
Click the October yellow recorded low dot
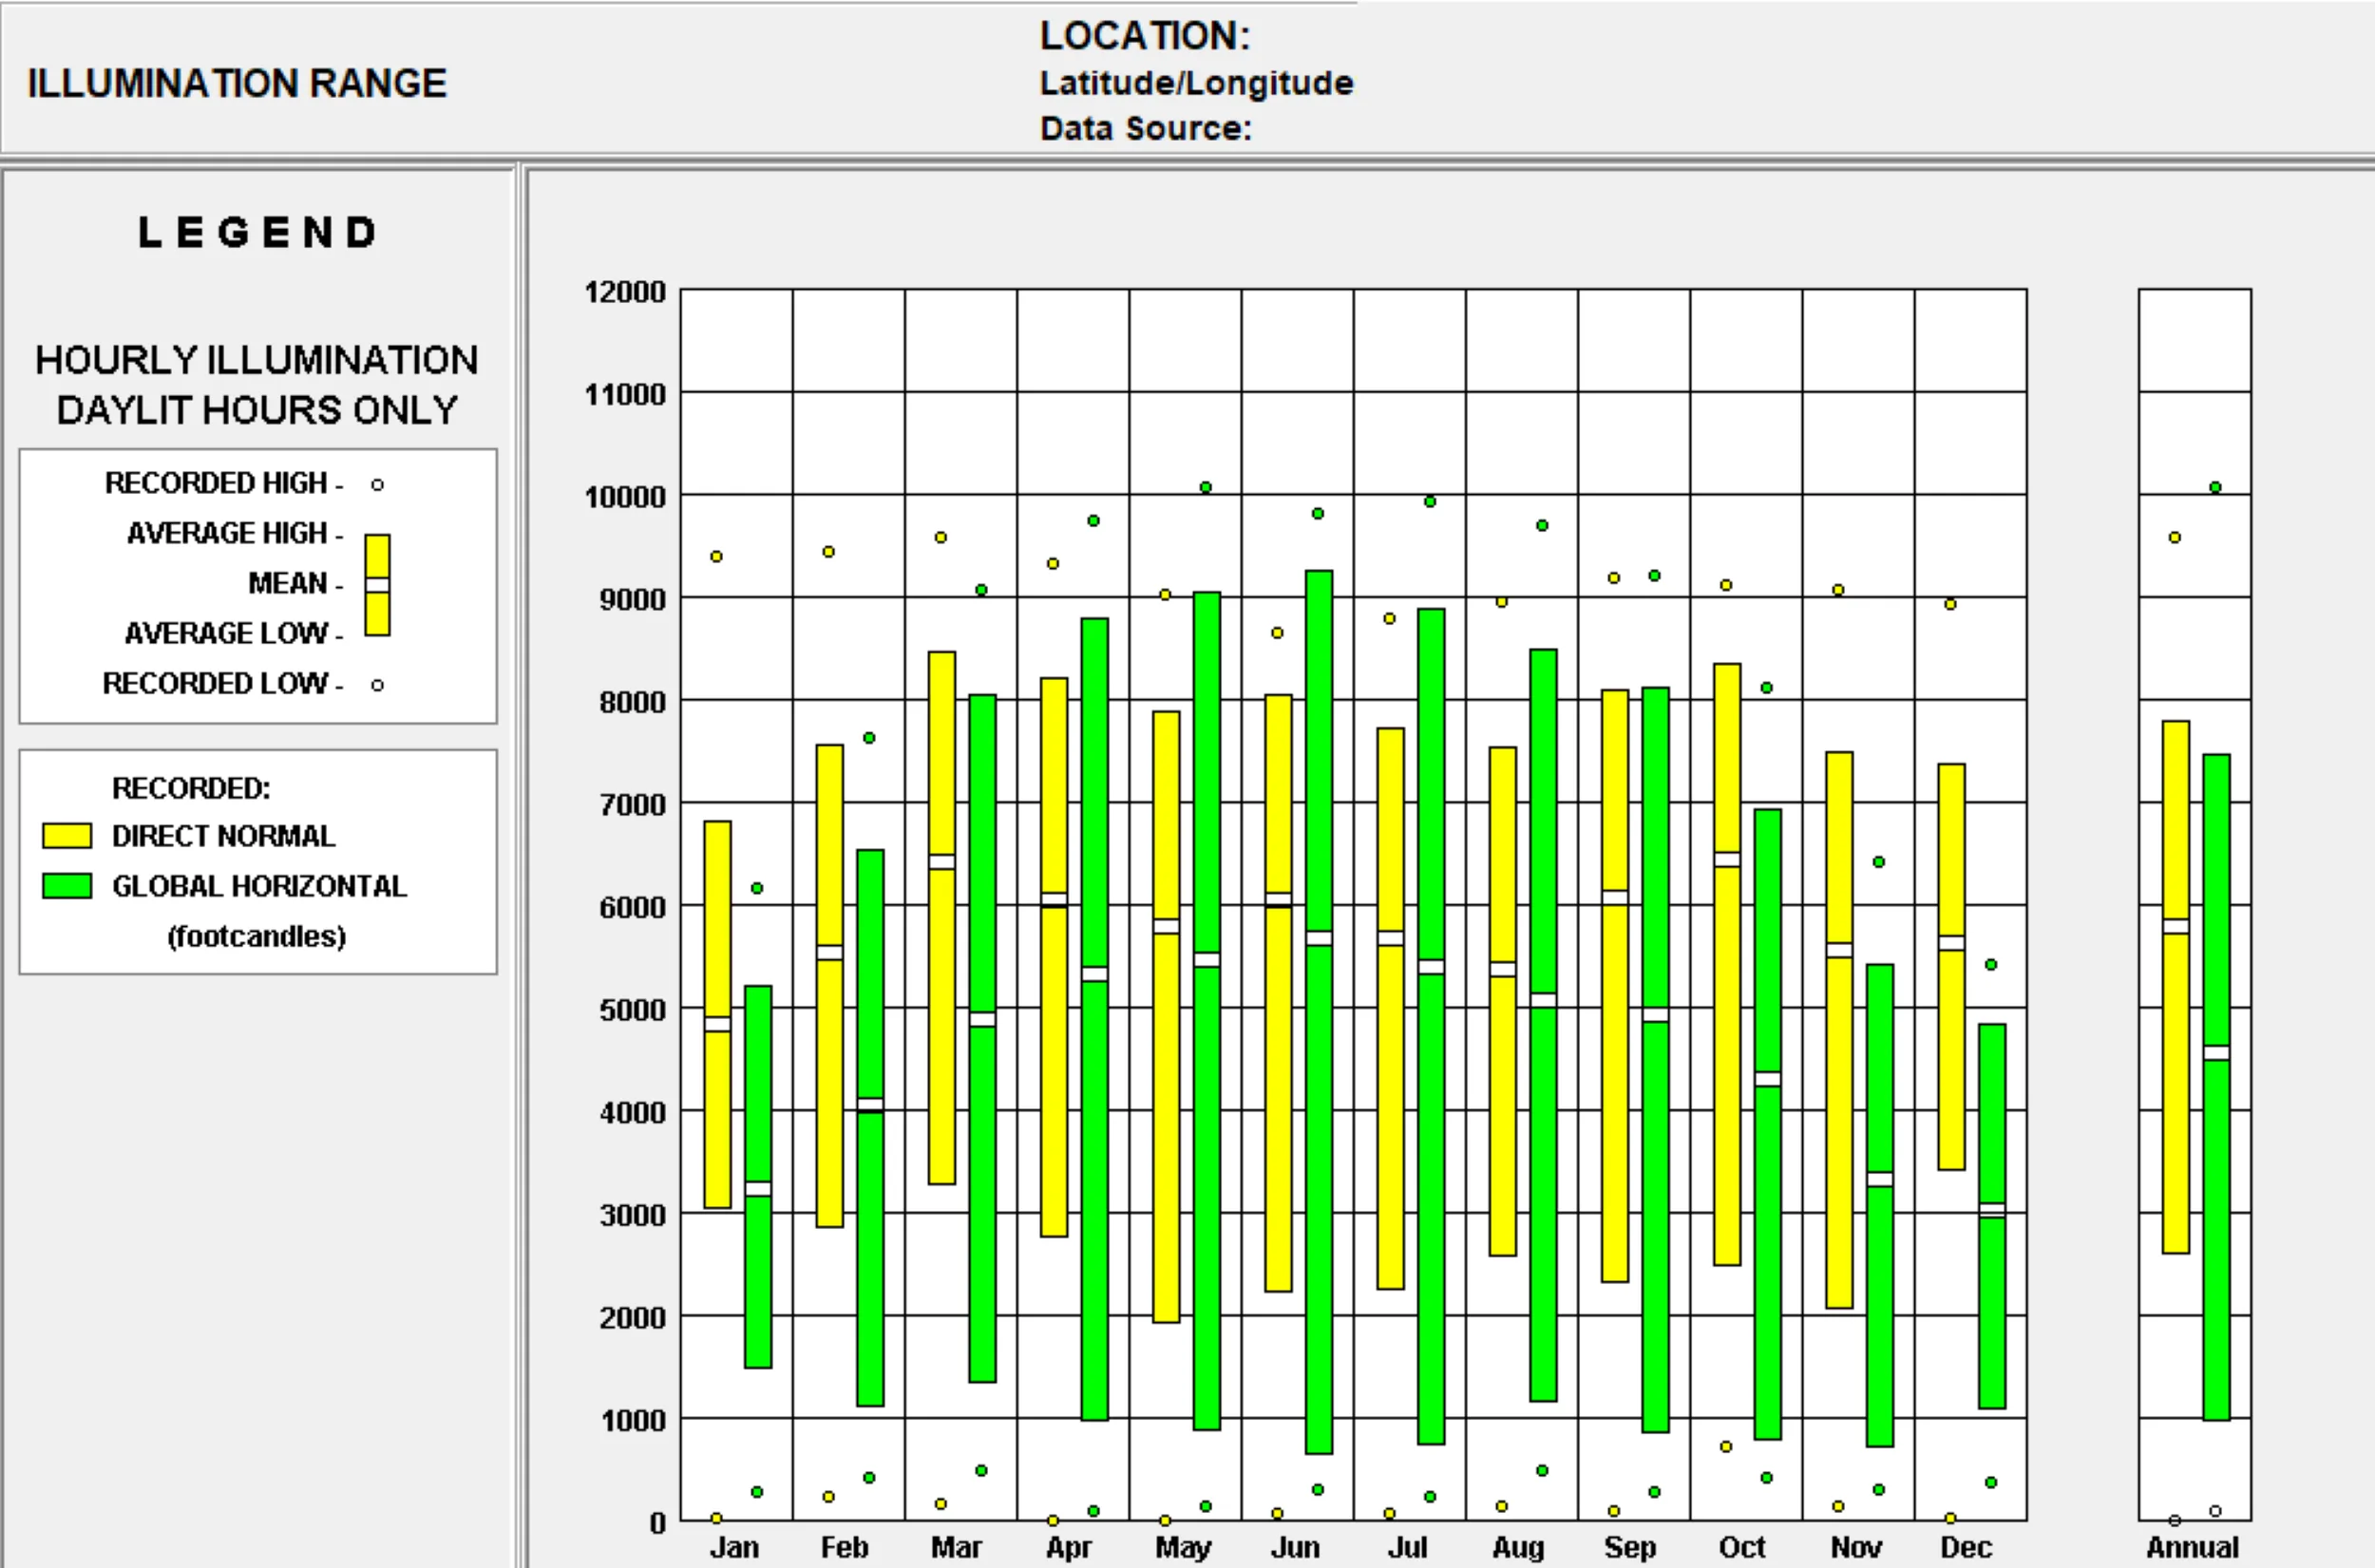pos(1726,1446)
